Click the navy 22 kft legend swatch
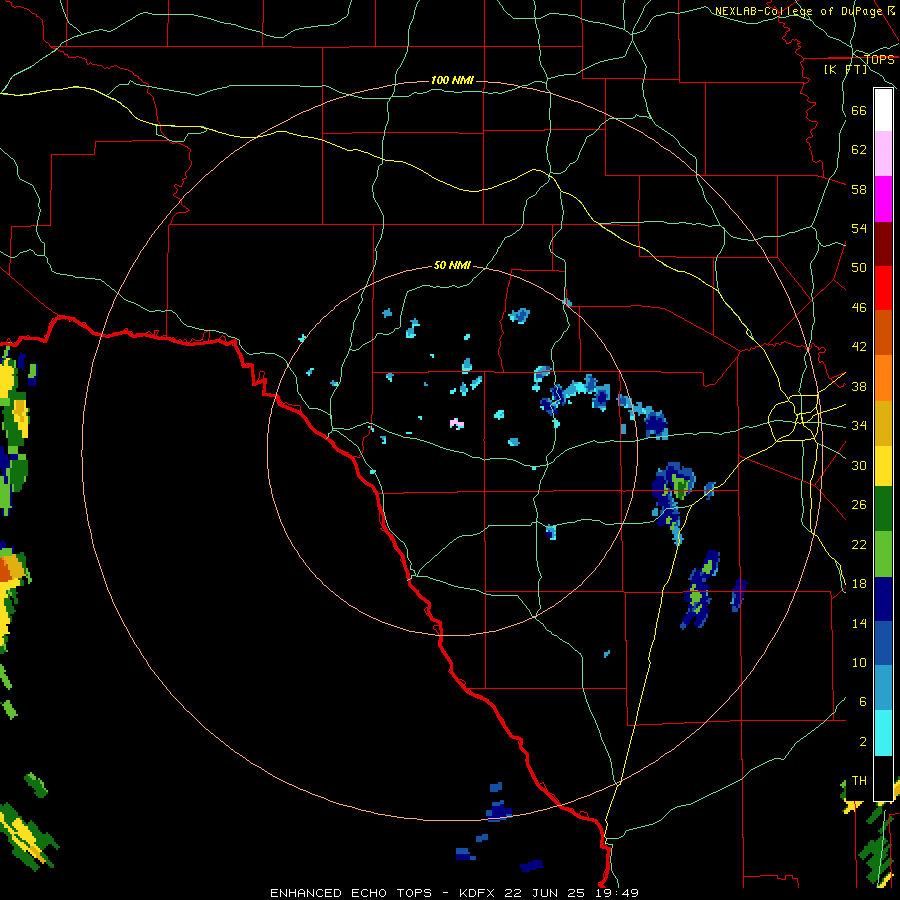900x900 pixels. click(x=883, y=599)
